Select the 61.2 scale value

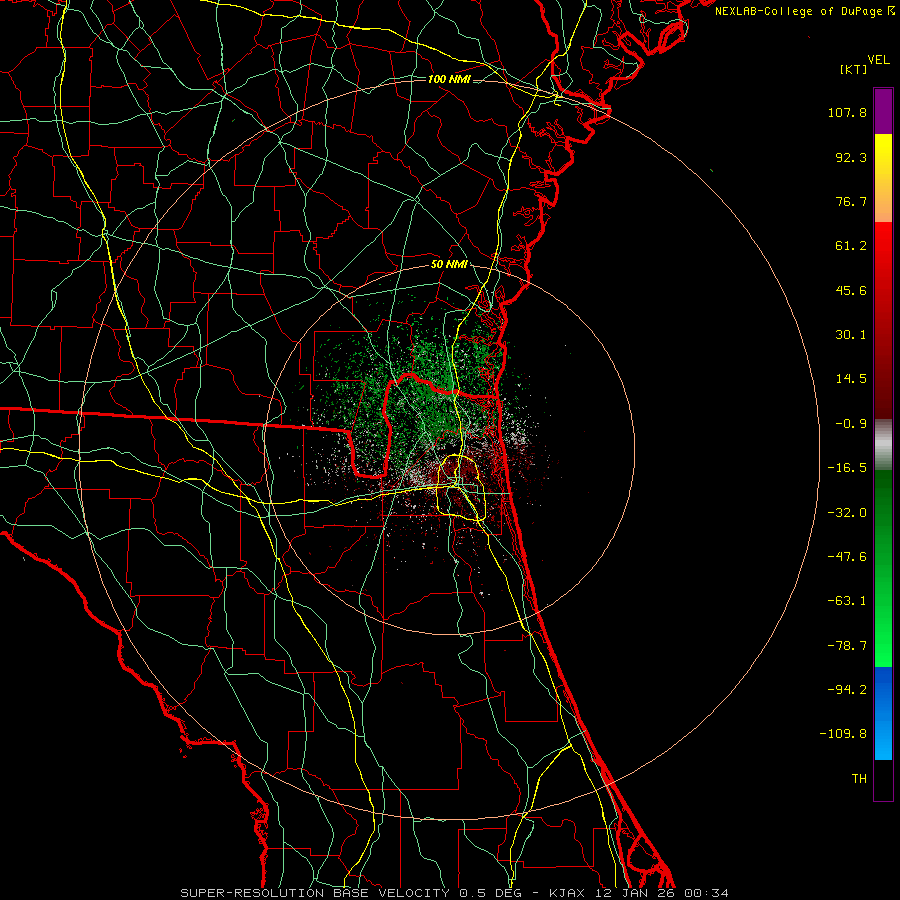[x=851, y=246]
